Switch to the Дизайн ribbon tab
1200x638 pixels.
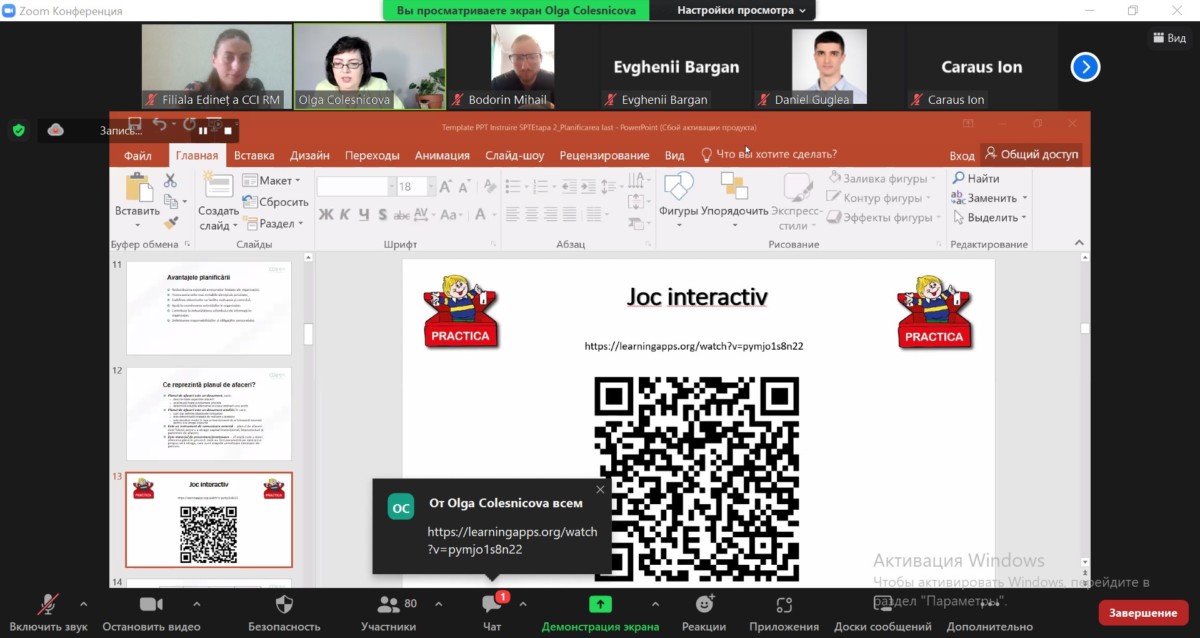[x=310, y=155]
